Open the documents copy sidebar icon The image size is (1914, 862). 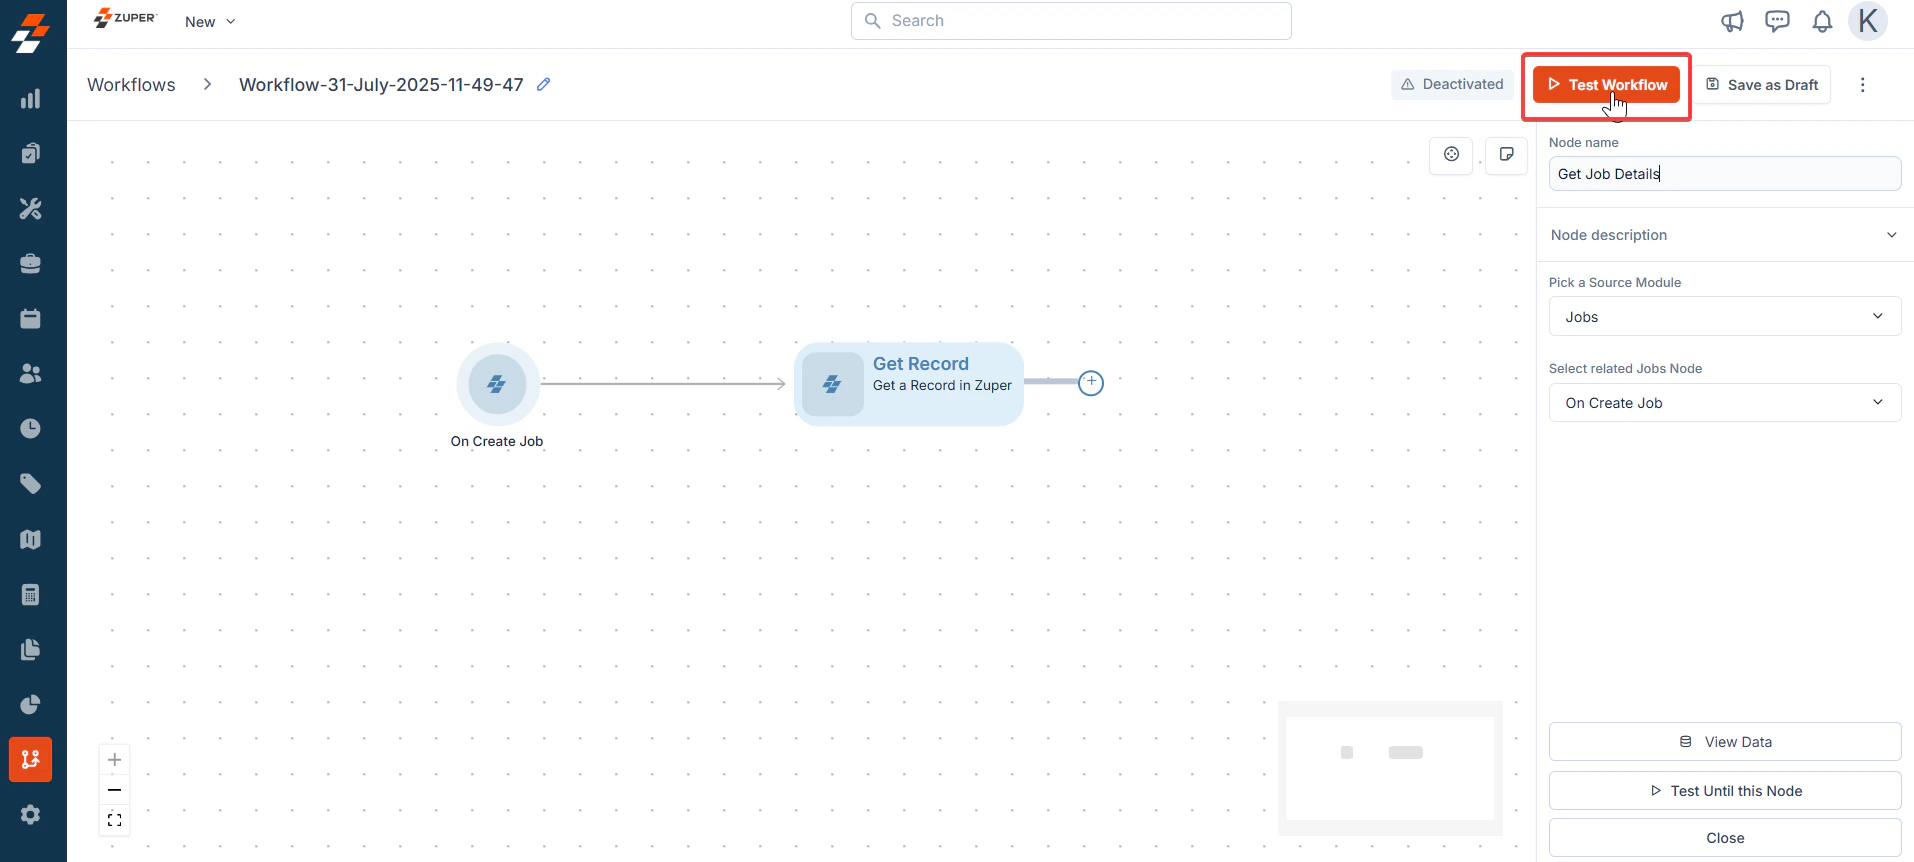point(31,650)
